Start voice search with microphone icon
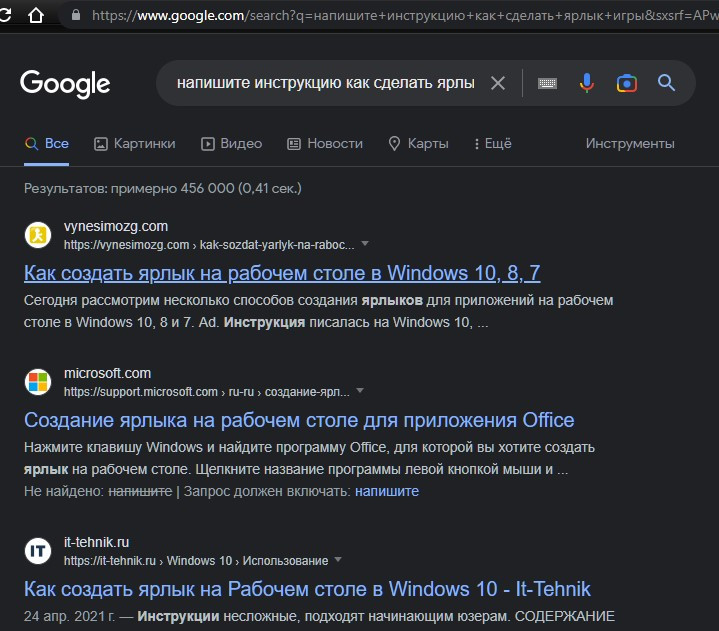This screenshot has height=631, width=719. tap(587, 83)
